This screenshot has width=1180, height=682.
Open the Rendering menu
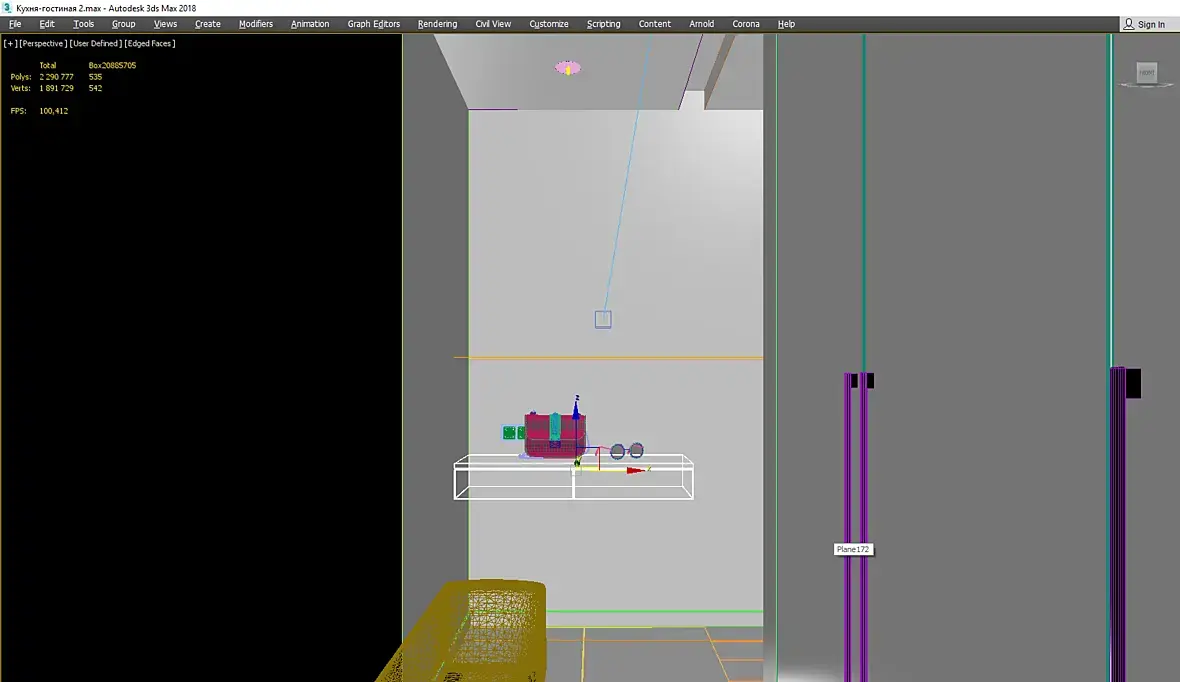point(437,24)
